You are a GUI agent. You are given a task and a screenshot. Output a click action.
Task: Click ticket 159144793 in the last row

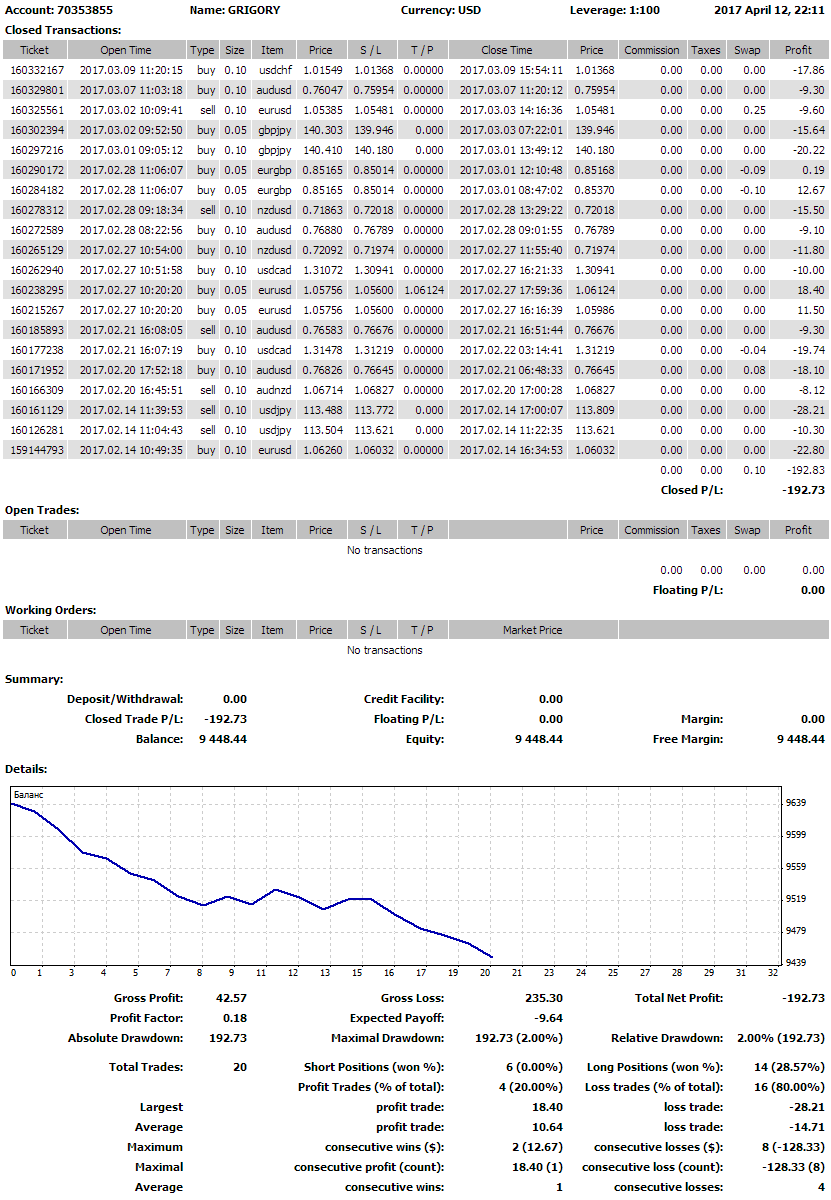[37, 450]
